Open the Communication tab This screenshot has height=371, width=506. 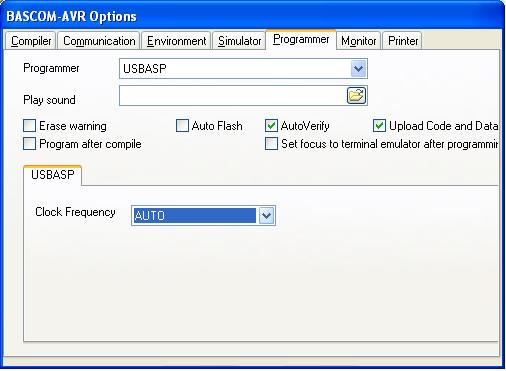tap(99, 41)
